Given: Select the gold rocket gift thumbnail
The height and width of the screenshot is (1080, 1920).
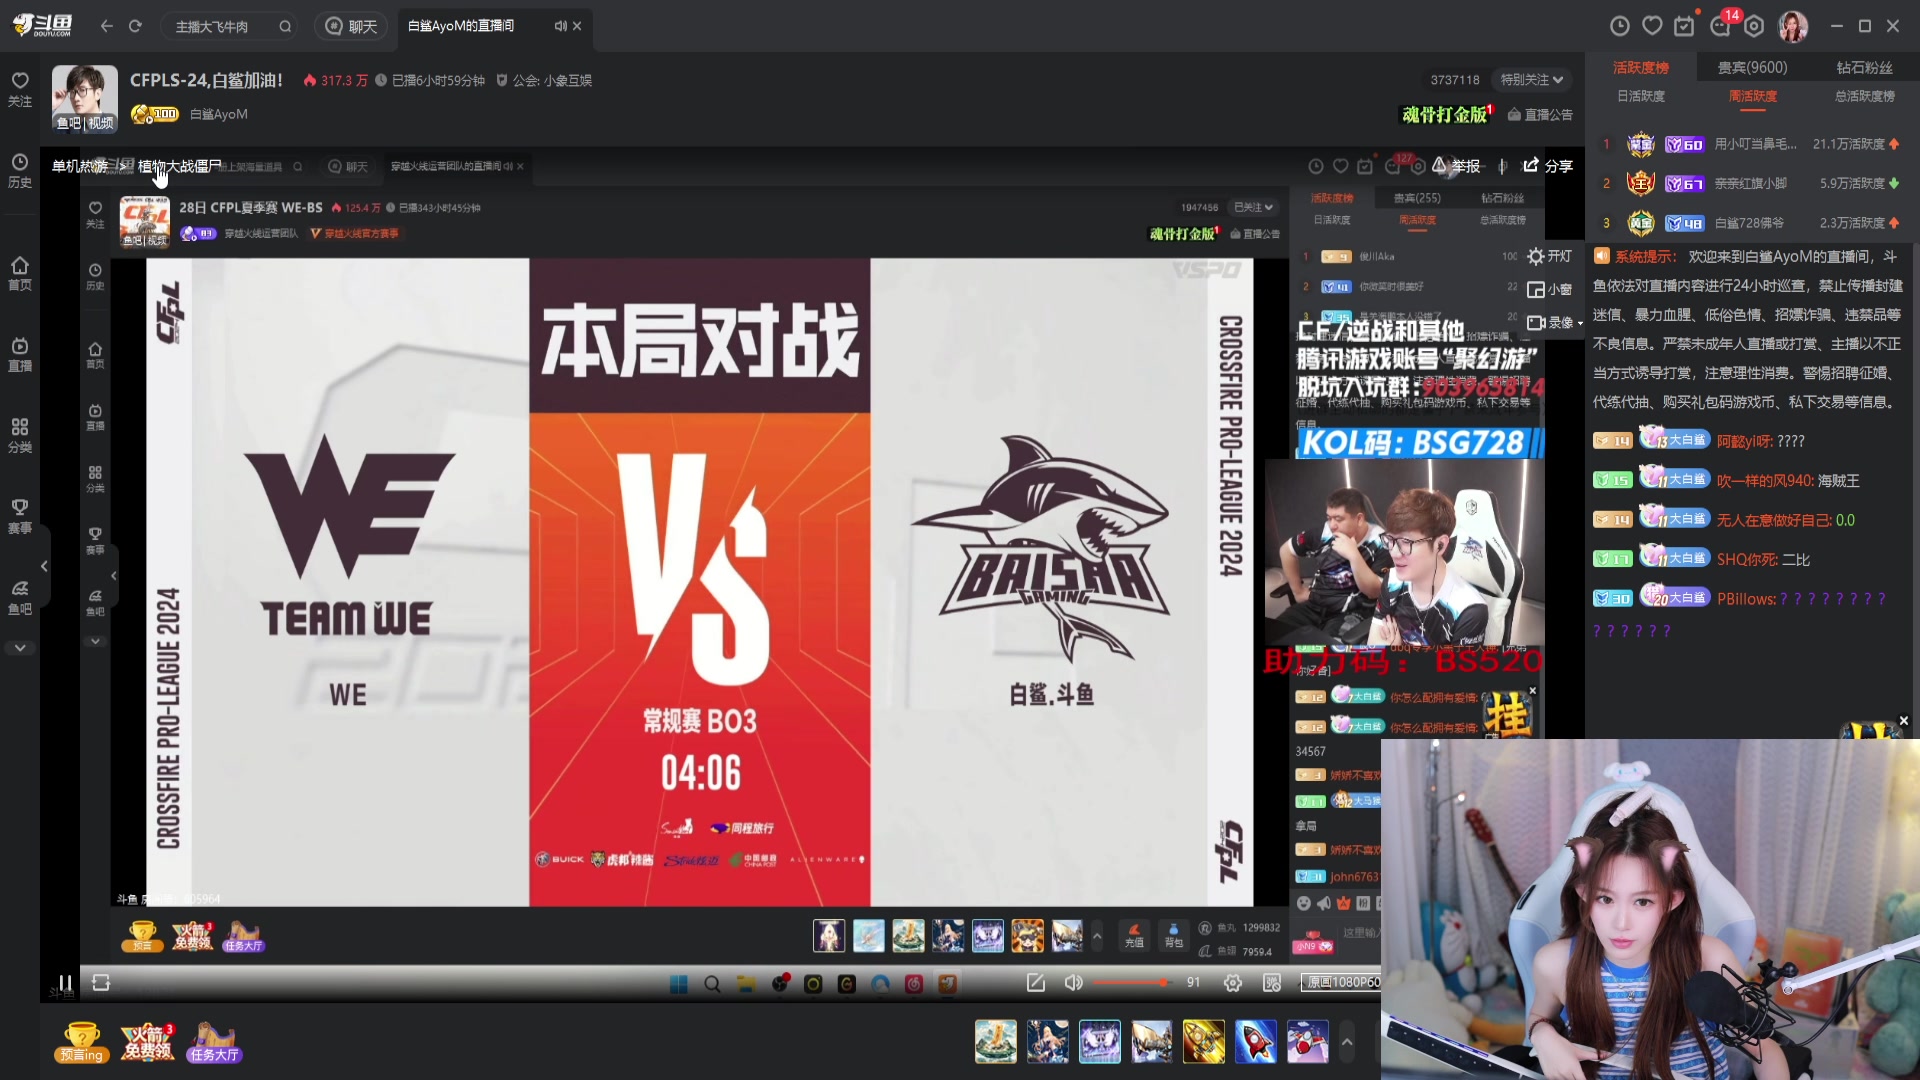Looking at the screenshot, I should pyautogui.click(x=1204, y=1042).
